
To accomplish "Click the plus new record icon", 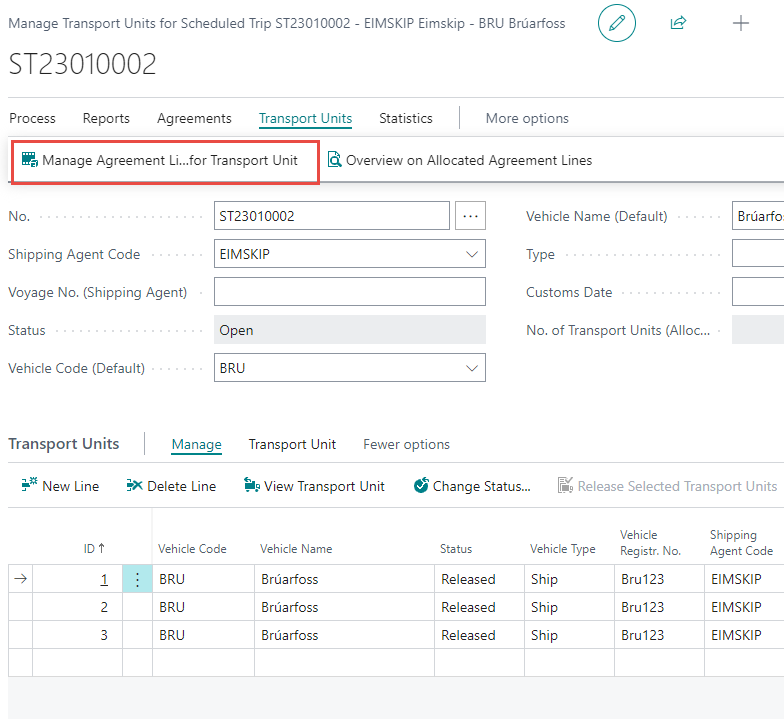I will click(x=741, y=23).
